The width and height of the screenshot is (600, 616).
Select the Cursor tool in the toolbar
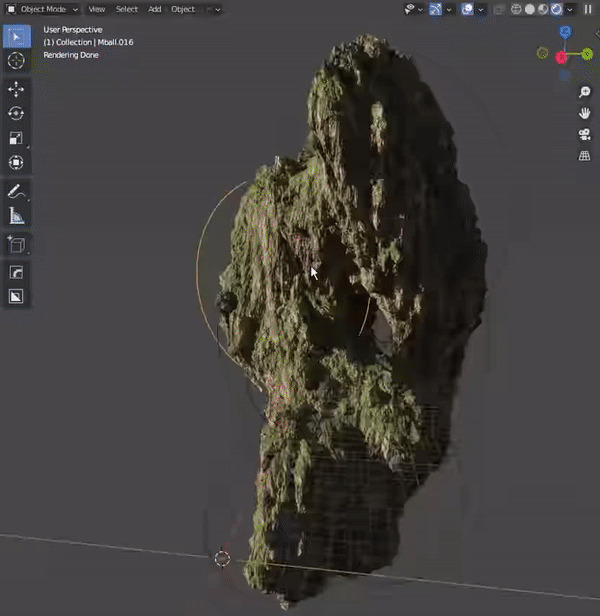17,61
